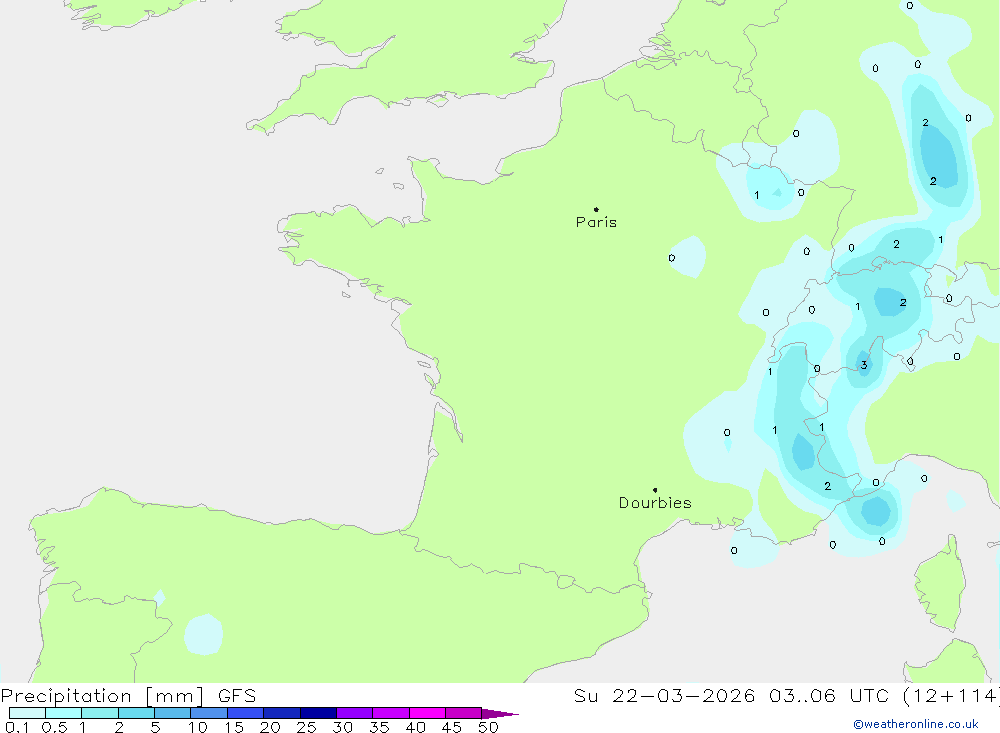Select the 25–30 mm legend color swatch

[318, 713]
